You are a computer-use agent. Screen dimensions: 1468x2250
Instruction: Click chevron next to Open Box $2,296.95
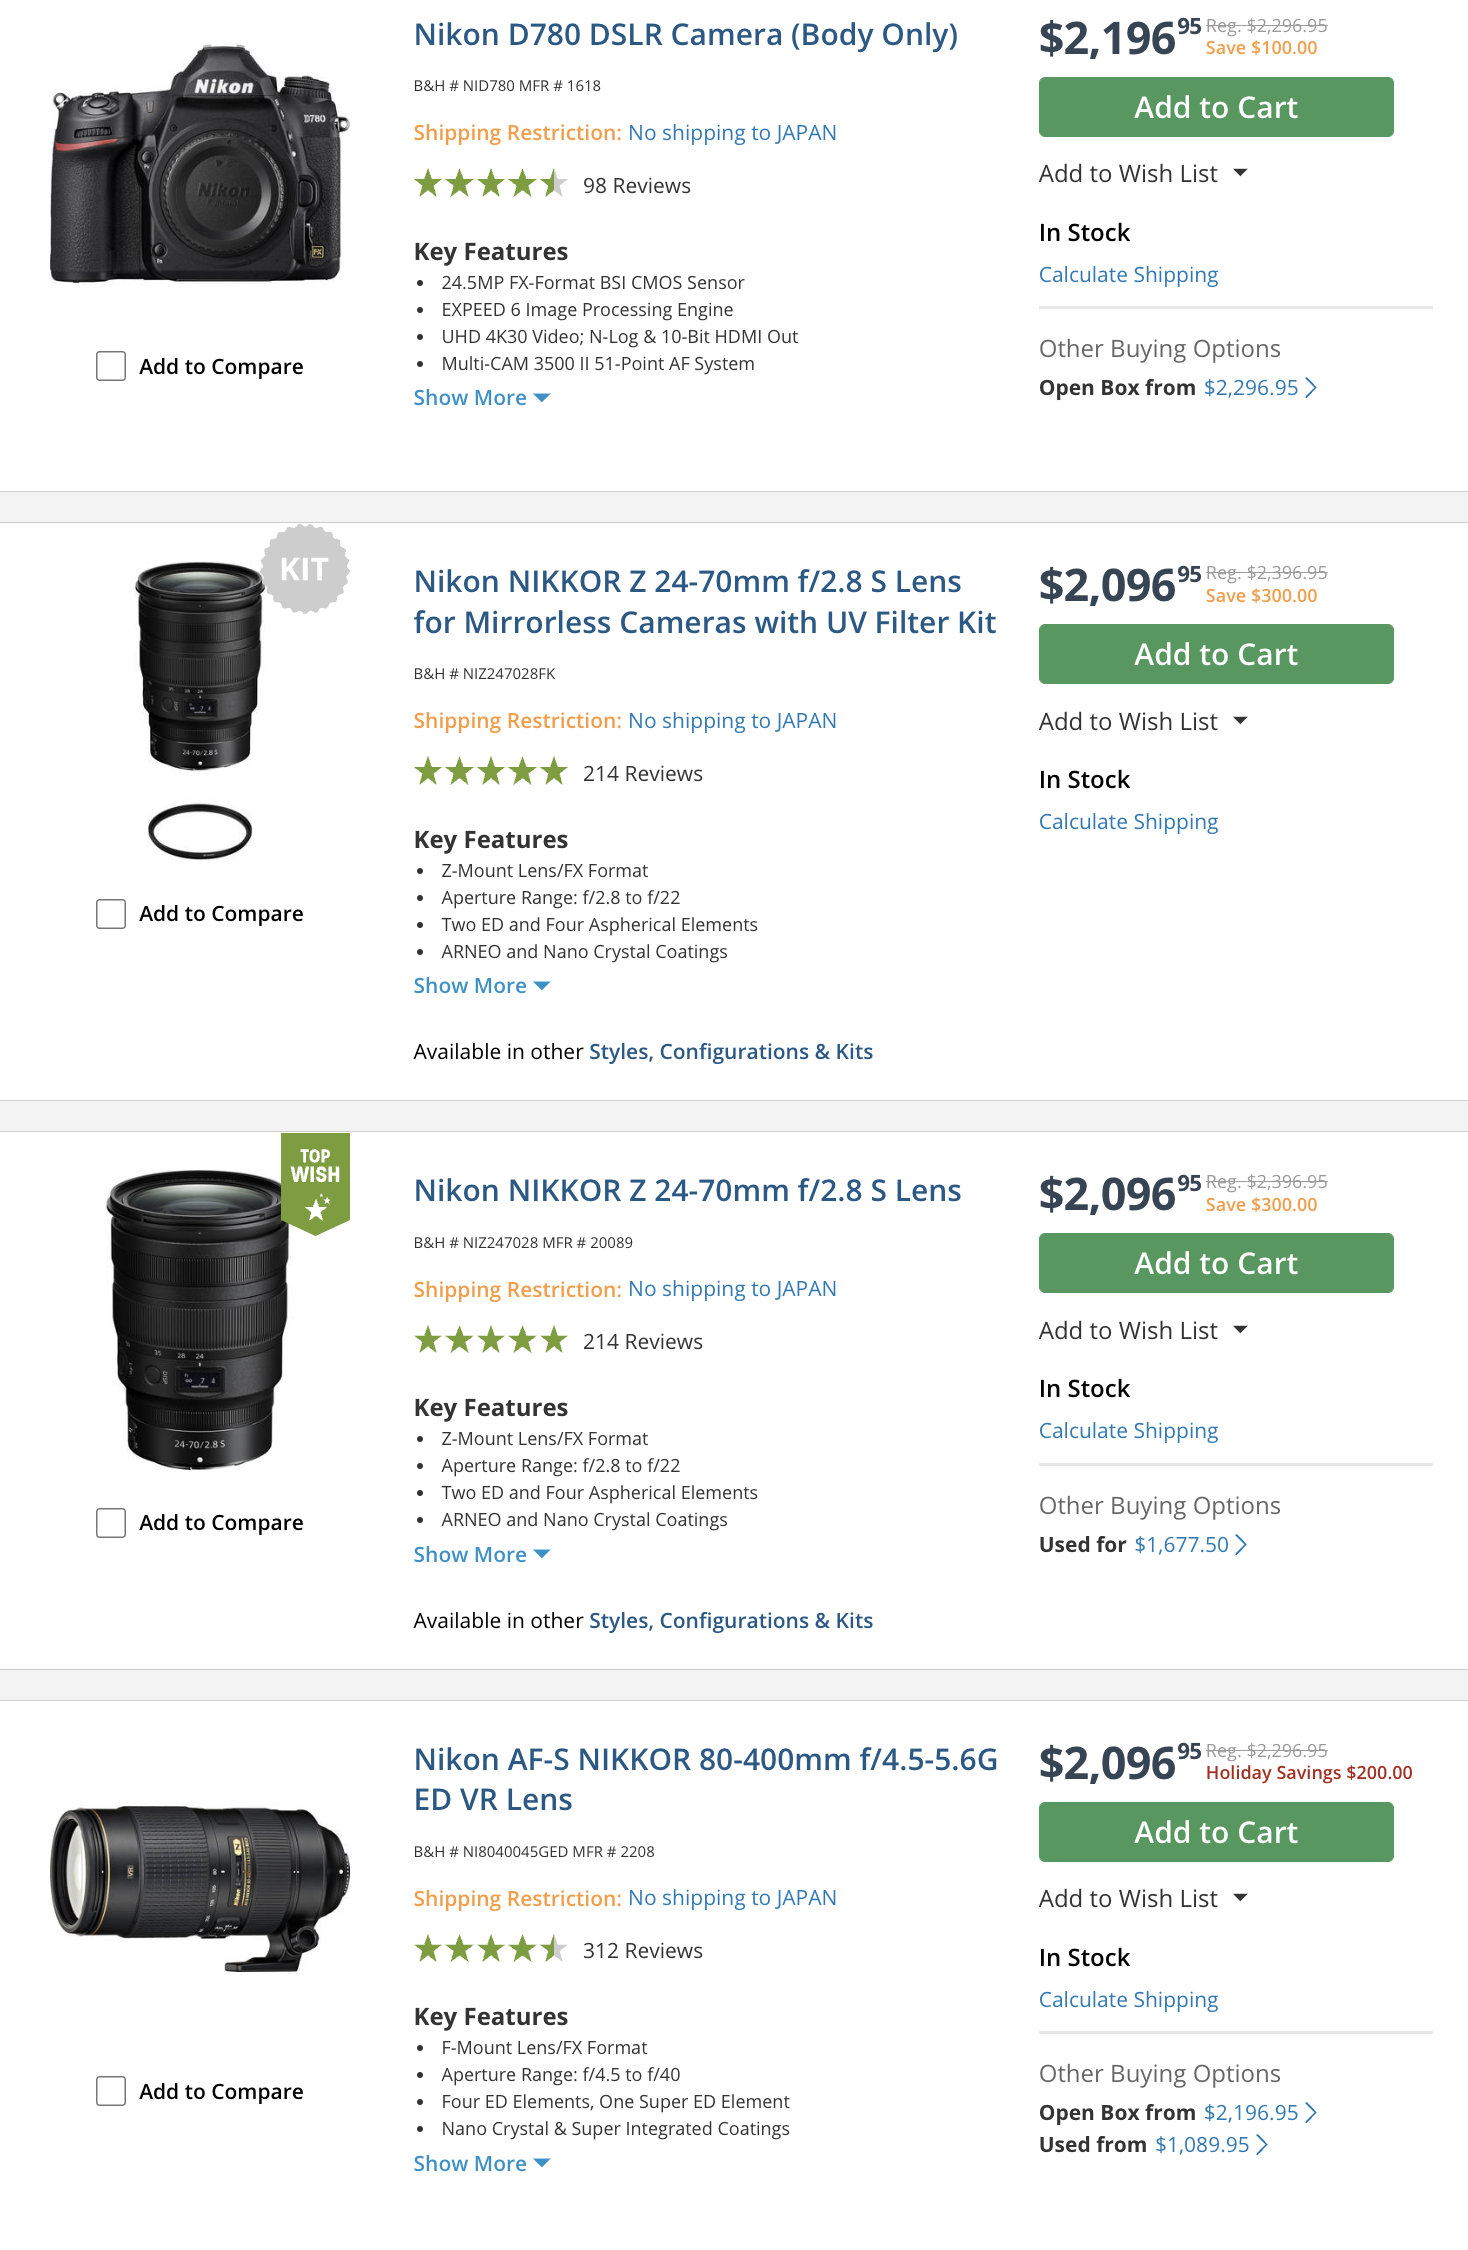coord(1311,388)
